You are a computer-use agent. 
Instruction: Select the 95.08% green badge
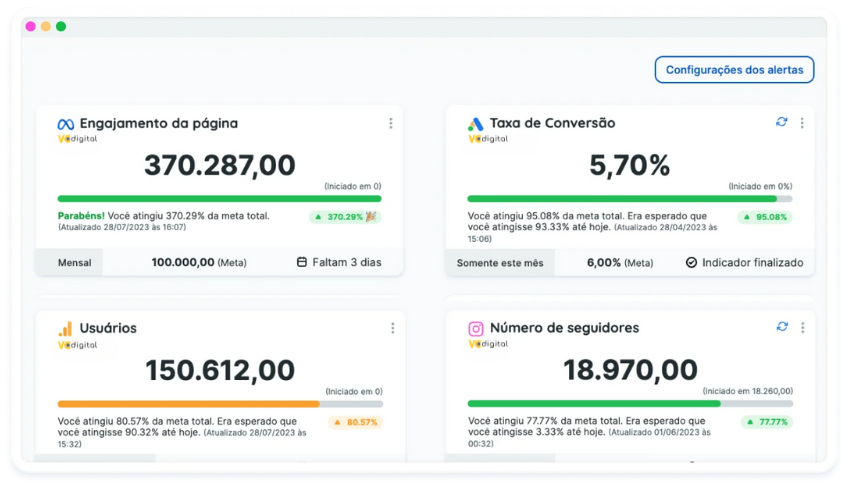pos(765,217)
